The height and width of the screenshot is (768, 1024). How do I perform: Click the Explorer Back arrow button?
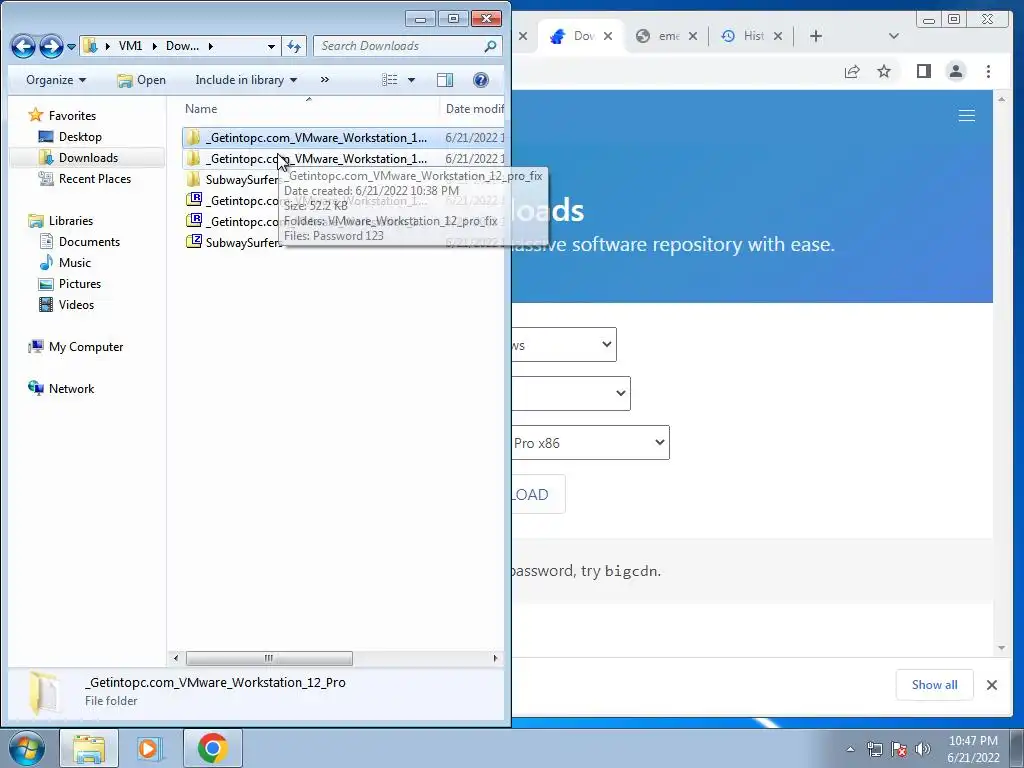(x=24, y=46)
